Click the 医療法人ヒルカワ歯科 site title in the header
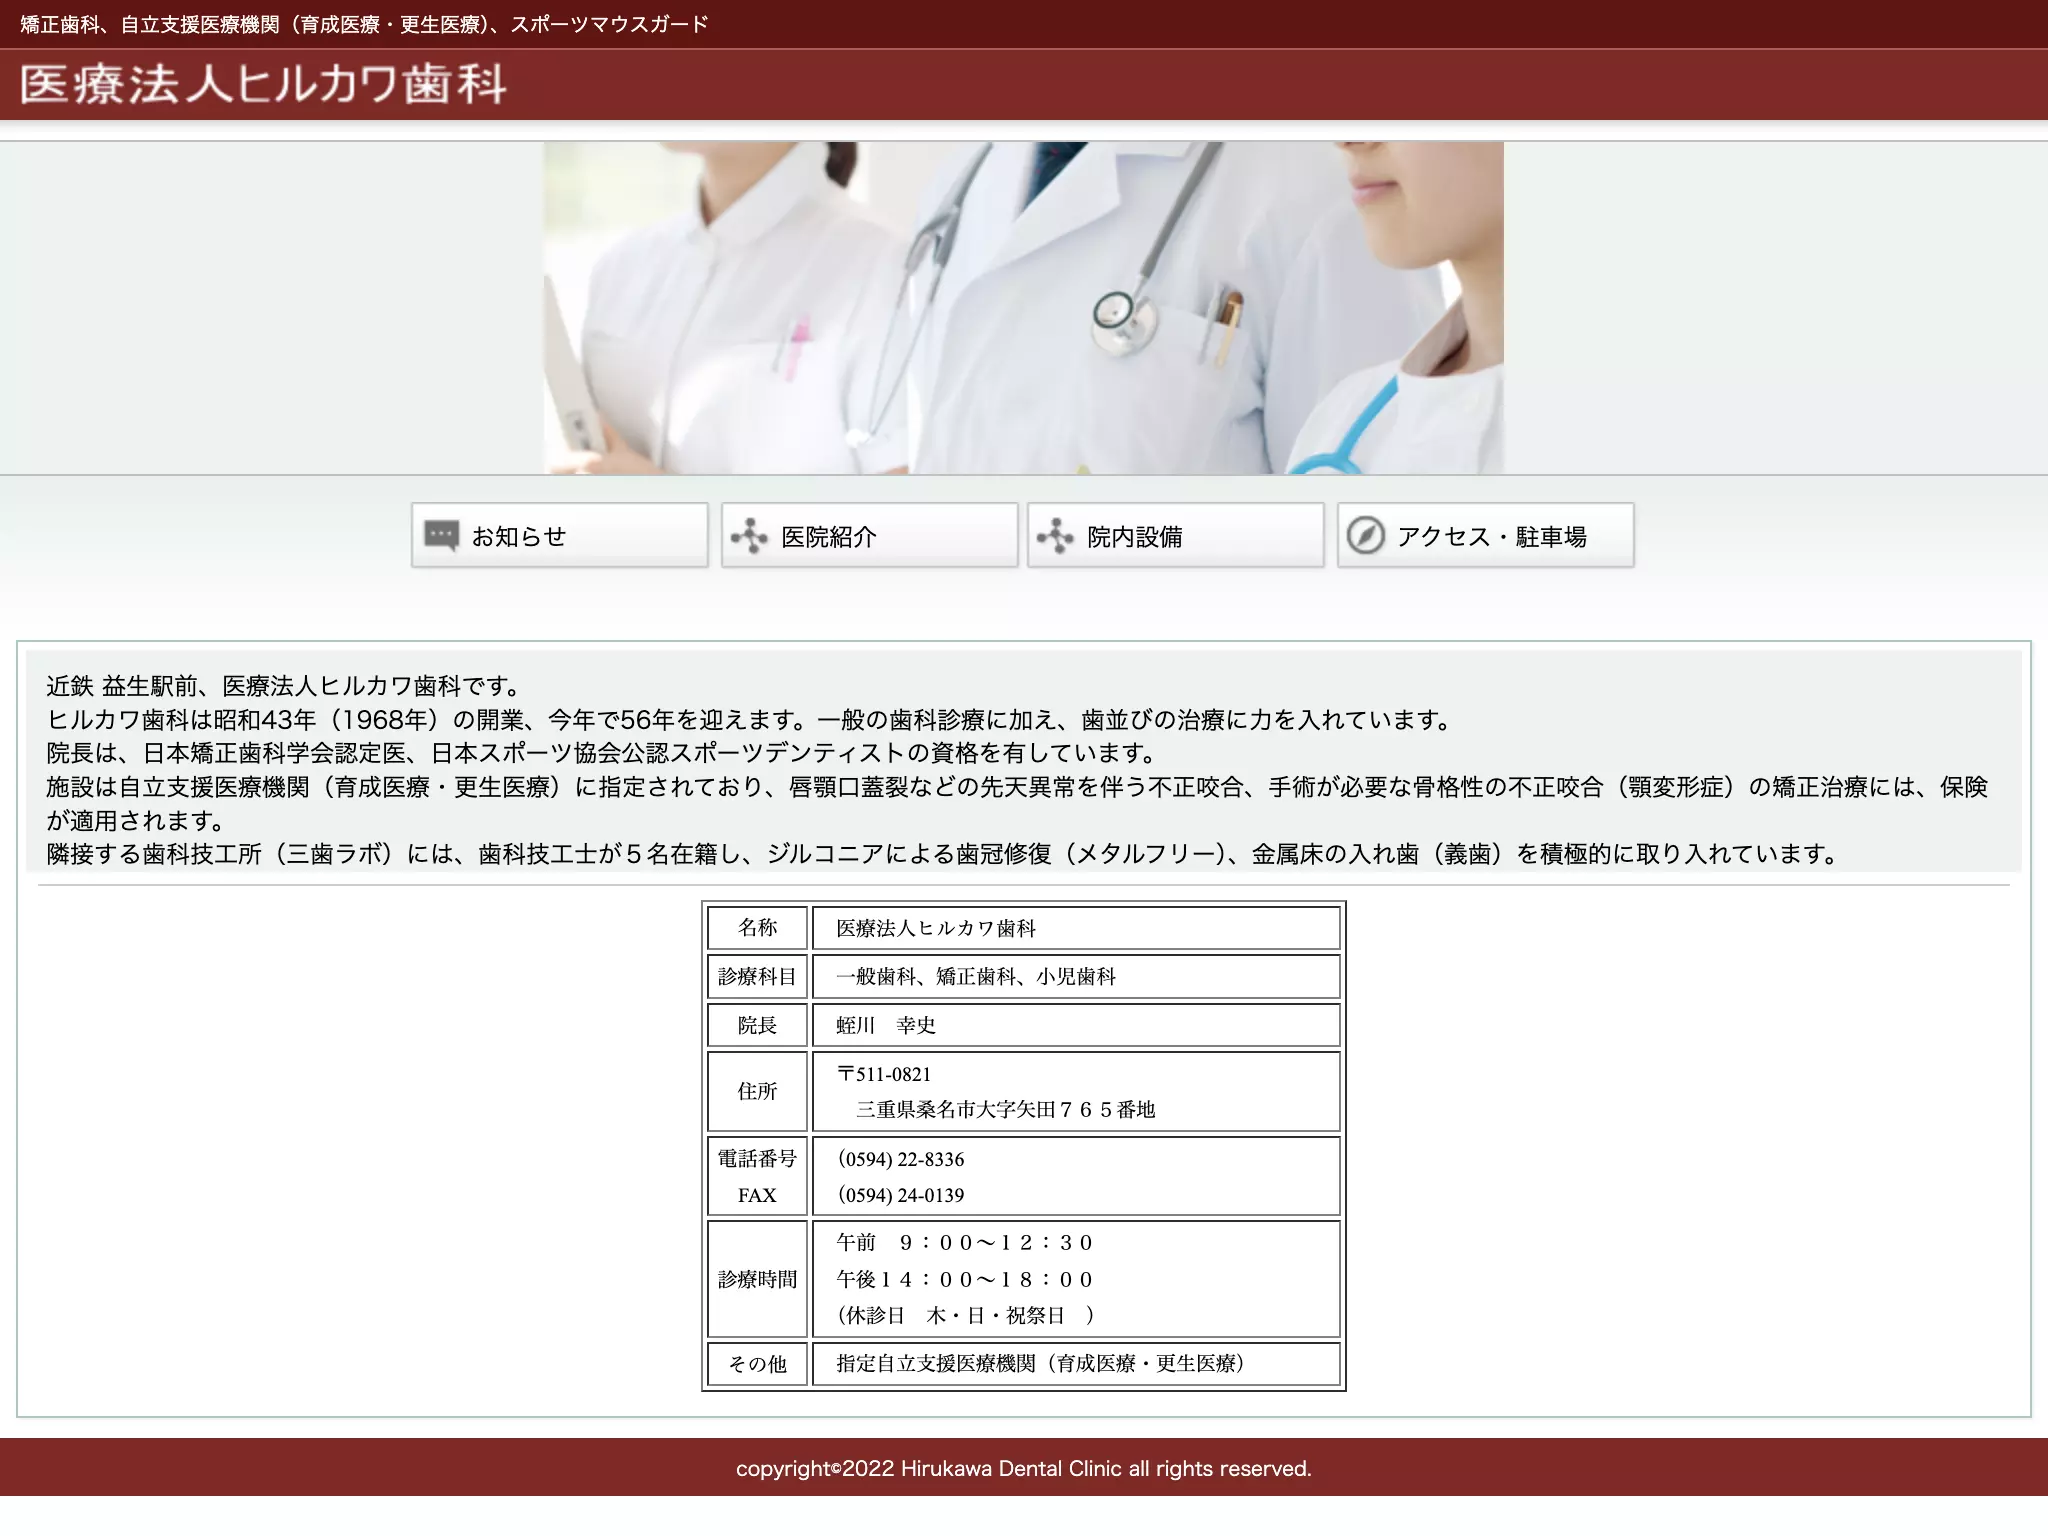Screen dimensions: 2048x1536 tap(264, 85)
